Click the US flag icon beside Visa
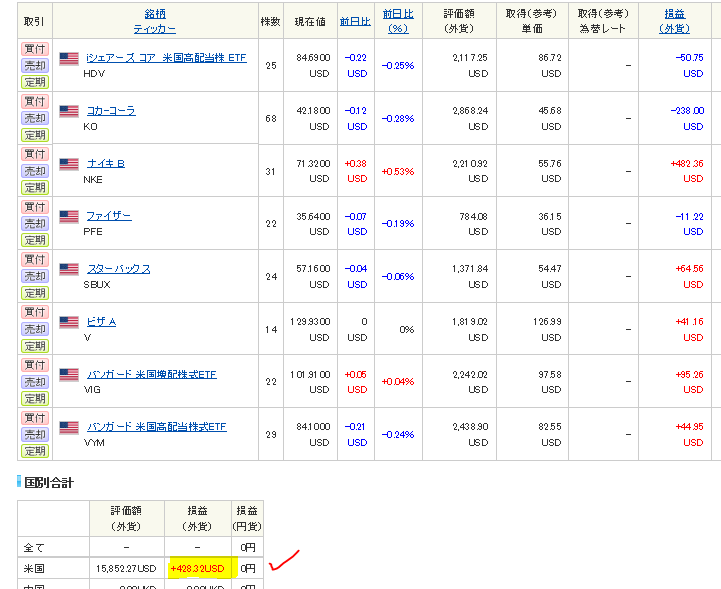721x589 pixels. [x=69, y=322]
